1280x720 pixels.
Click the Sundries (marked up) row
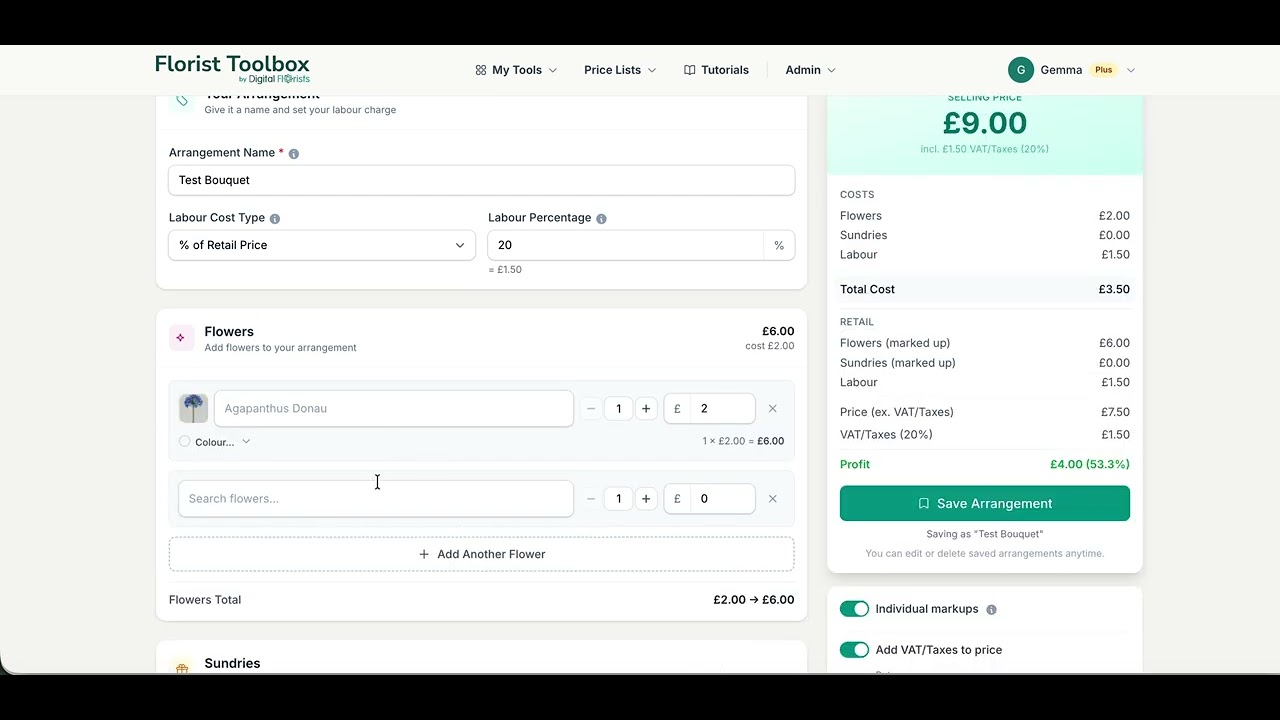[985, 363]
